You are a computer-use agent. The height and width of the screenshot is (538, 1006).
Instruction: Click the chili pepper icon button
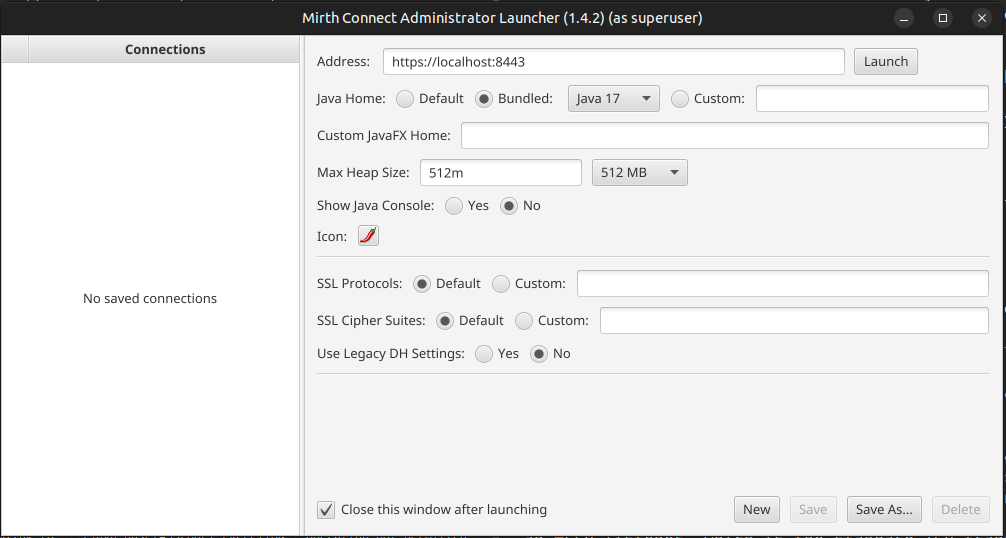[368, 236]
